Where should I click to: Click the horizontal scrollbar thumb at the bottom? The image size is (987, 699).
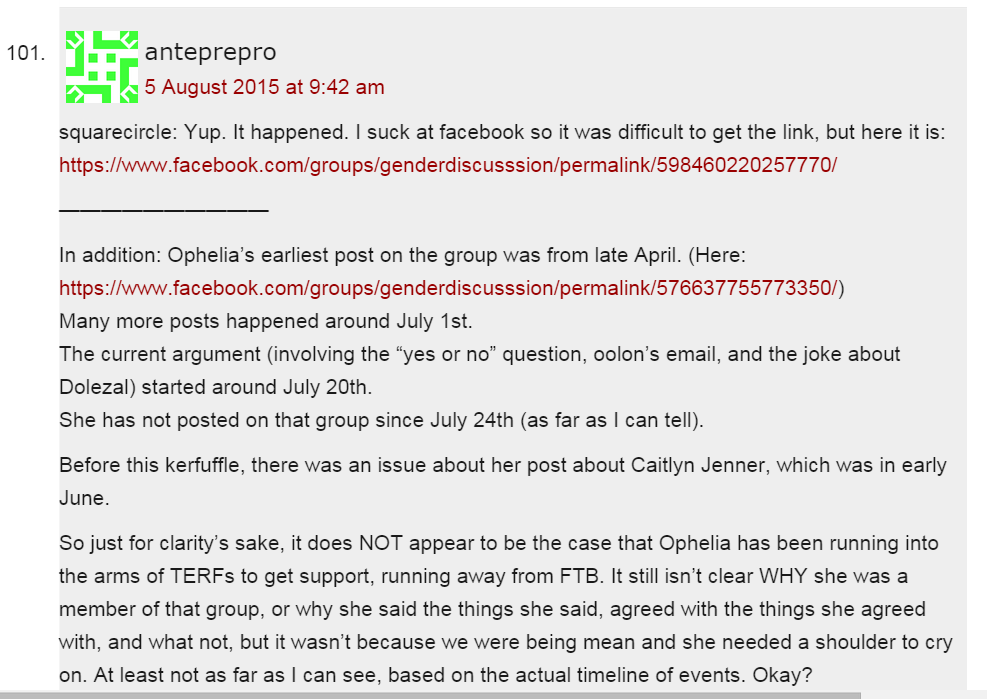[x=430, y=694]
